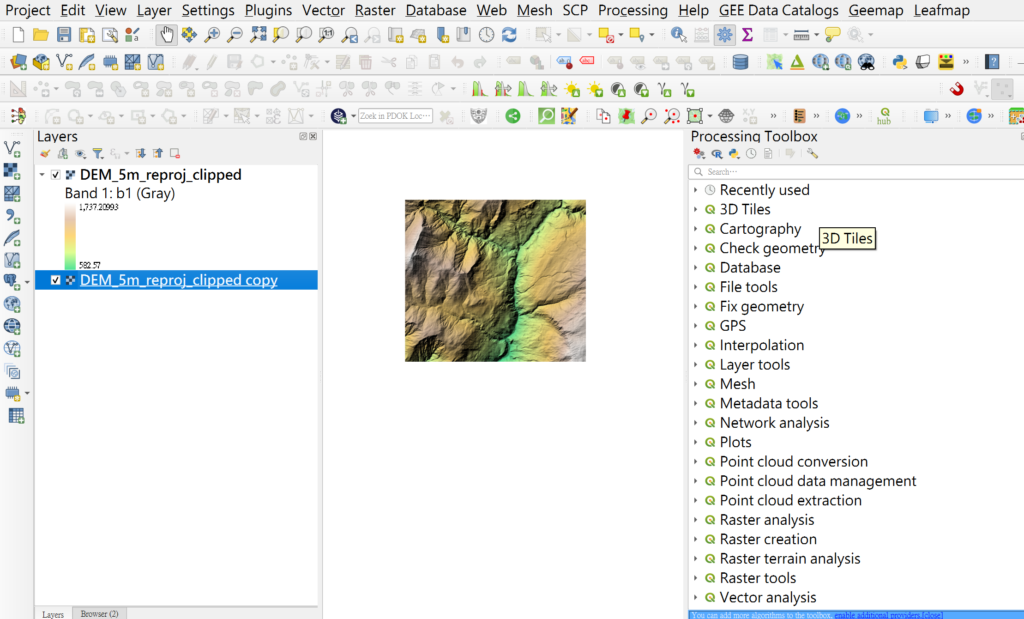Click the legend color ramp gradient
This screenshot has width=1024, height=619.
click(x=70, y=236)
